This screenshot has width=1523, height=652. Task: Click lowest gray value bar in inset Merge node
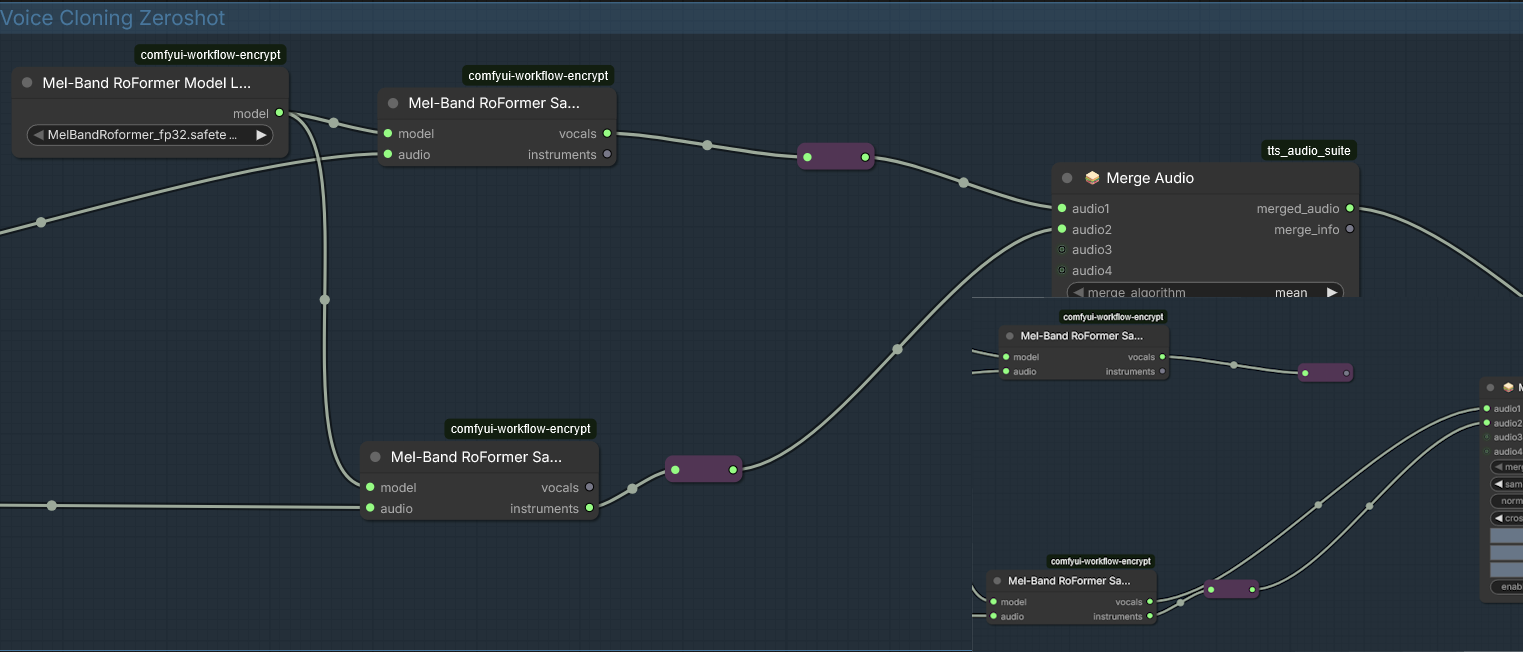coord(1507,569)
